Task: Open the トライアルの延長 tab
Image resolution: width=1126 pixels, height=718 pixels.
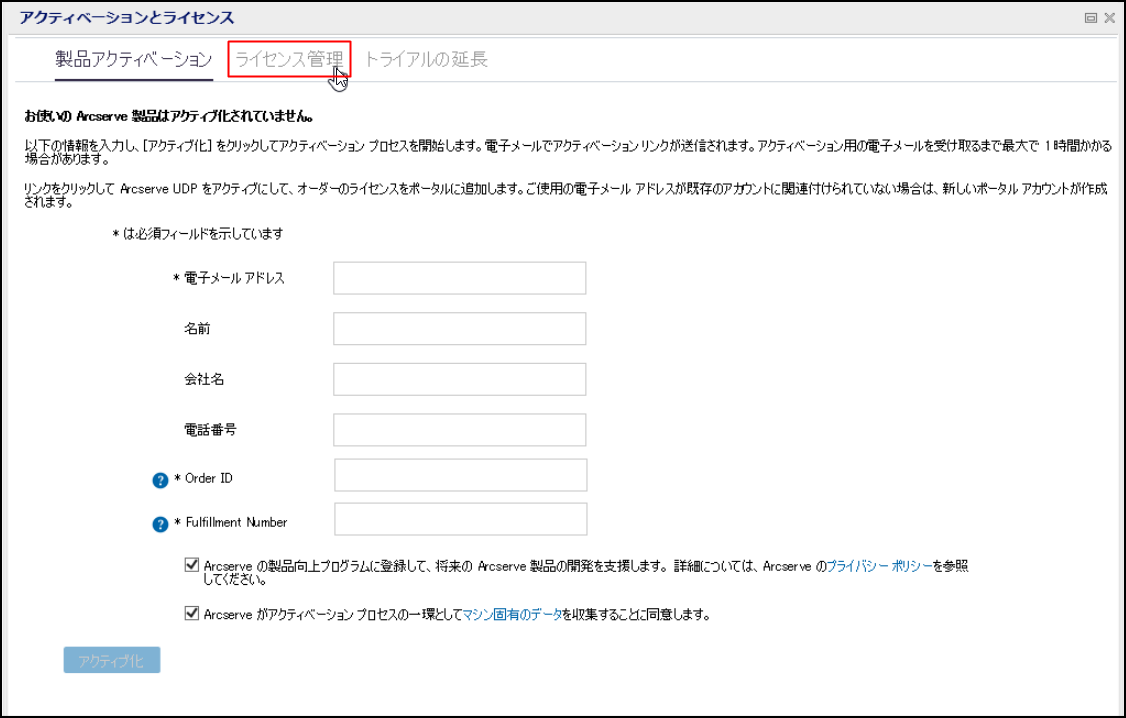Action: (x=427, y=59)
